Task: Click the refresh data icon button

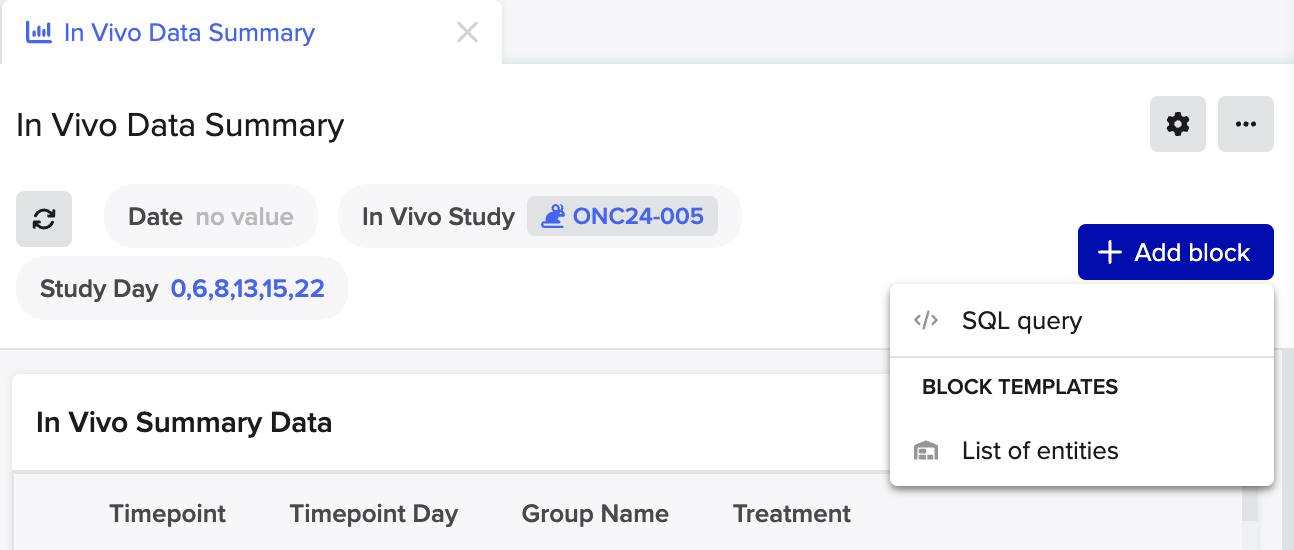Action: [44, 219]
